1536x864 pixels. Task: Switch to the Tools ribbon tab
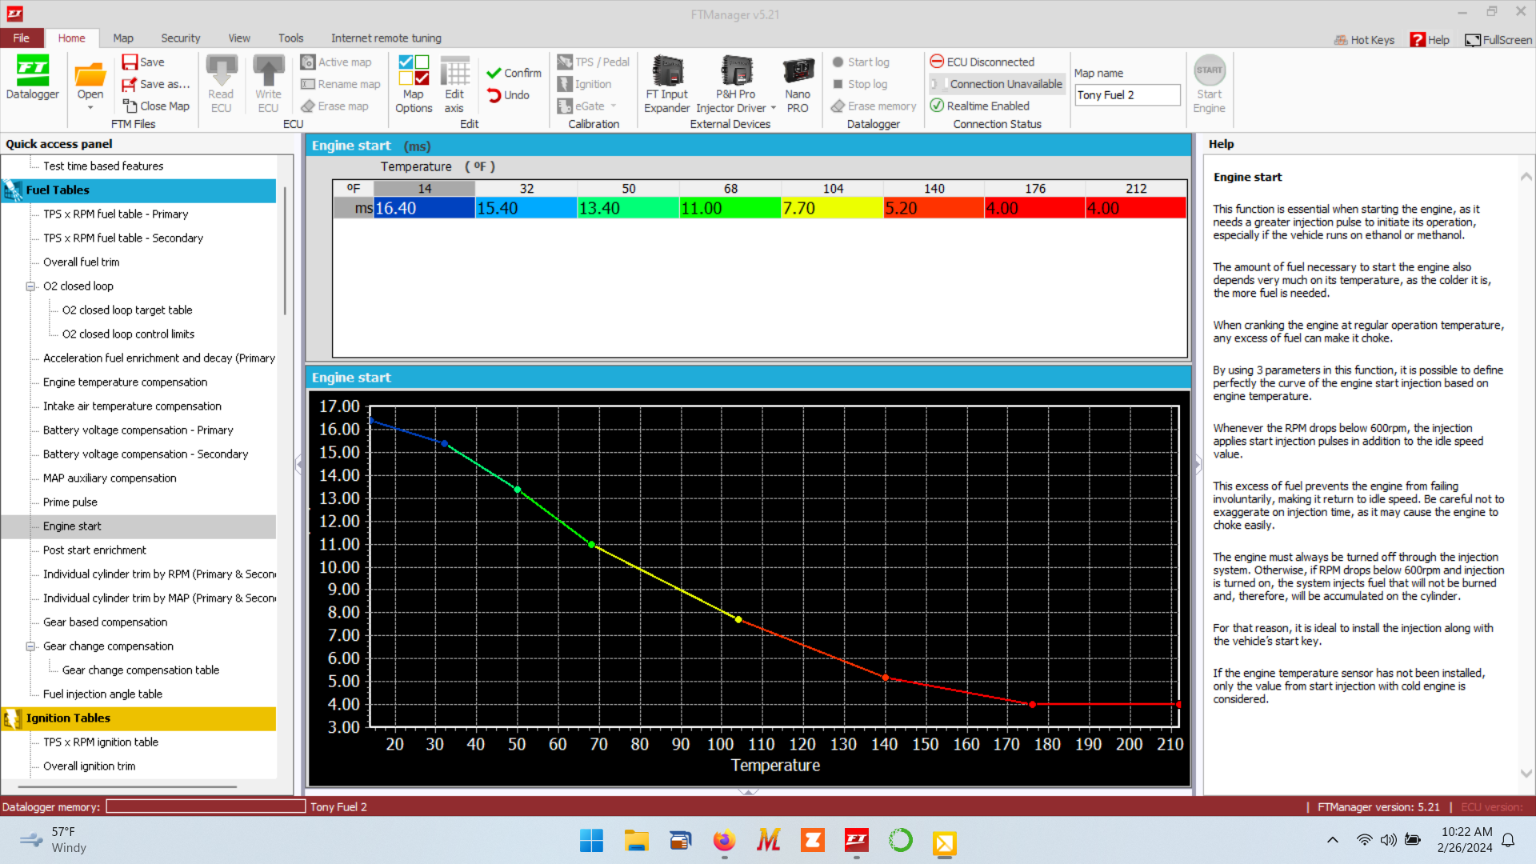pos(290,38)
